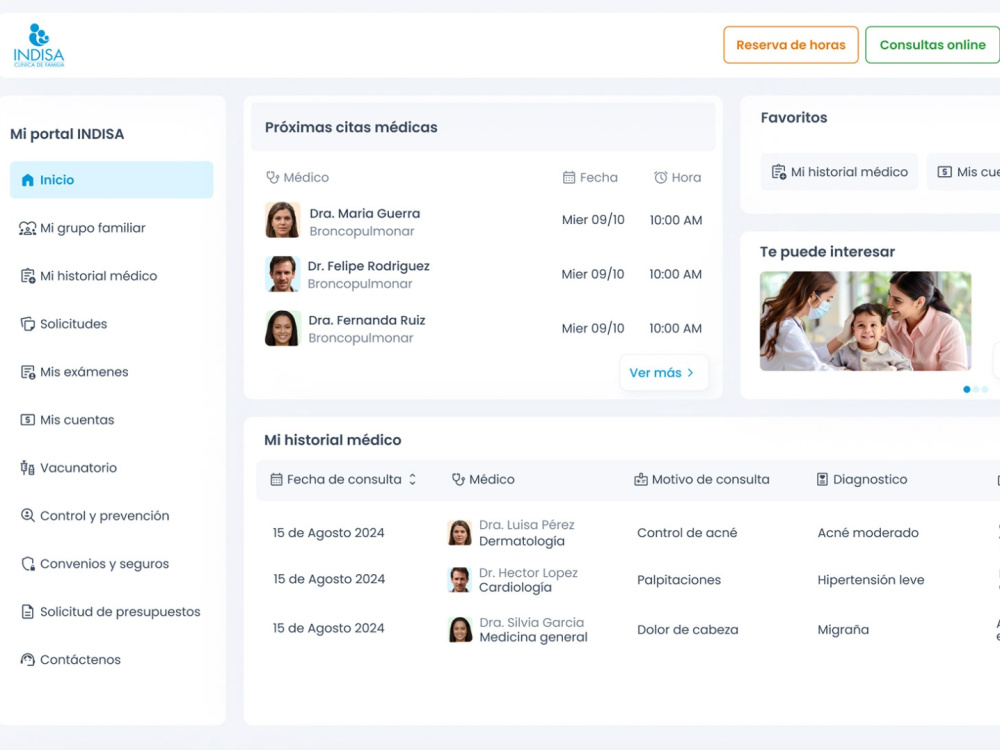
Task: Click the Diagnostico header icon
Action: point(823,479)
